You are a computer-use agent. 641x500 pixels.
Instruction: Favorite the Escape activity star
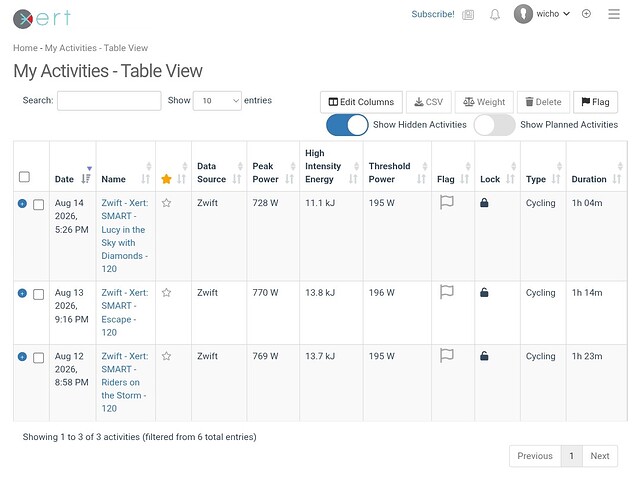coord(166,293)
